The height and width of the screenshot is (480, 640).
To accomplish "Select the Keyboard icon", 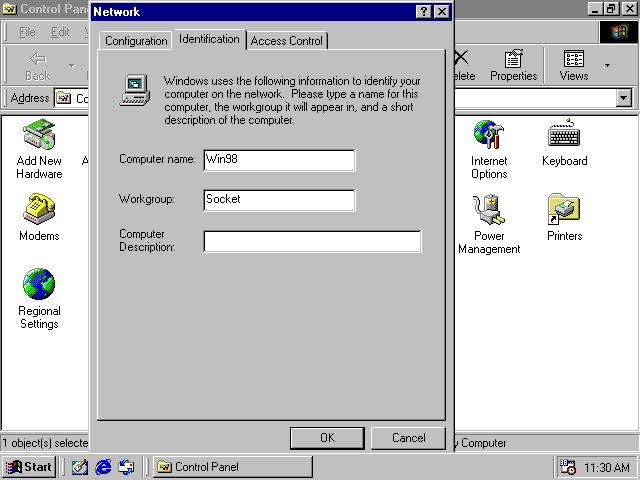I will (564, 133).
